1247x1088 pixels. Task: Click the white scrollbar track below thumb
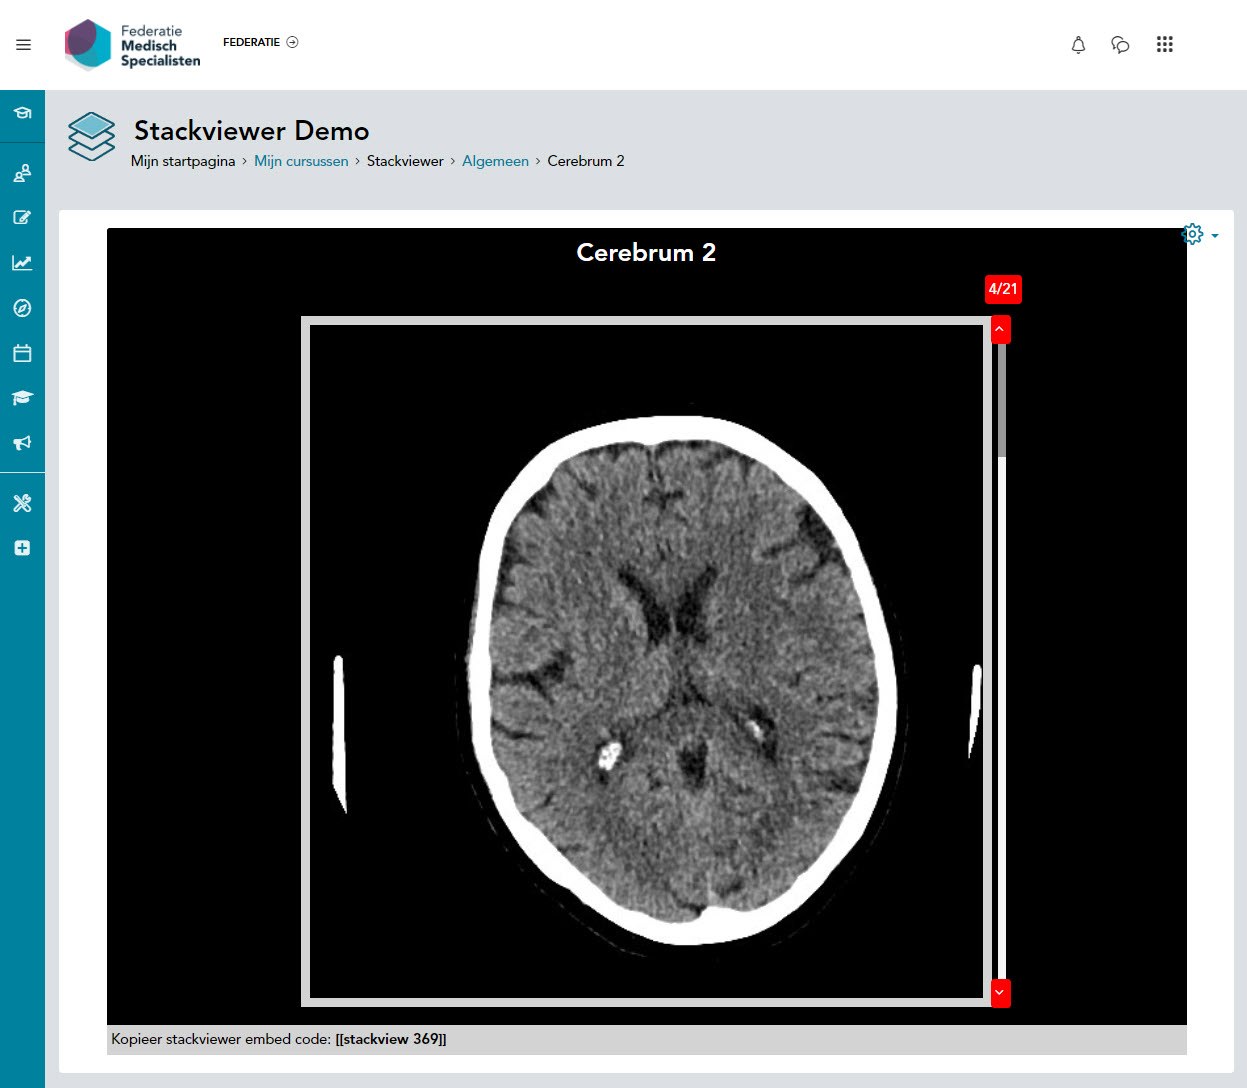point(1001,718)
